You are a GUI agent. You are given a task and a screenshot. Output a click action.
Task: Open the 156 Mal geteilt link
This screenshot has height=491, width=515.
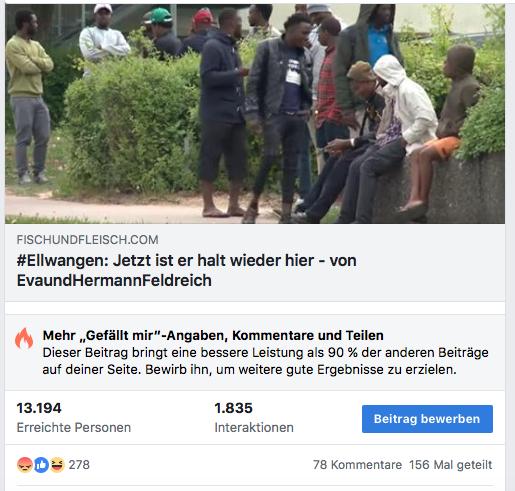(451, 465)
